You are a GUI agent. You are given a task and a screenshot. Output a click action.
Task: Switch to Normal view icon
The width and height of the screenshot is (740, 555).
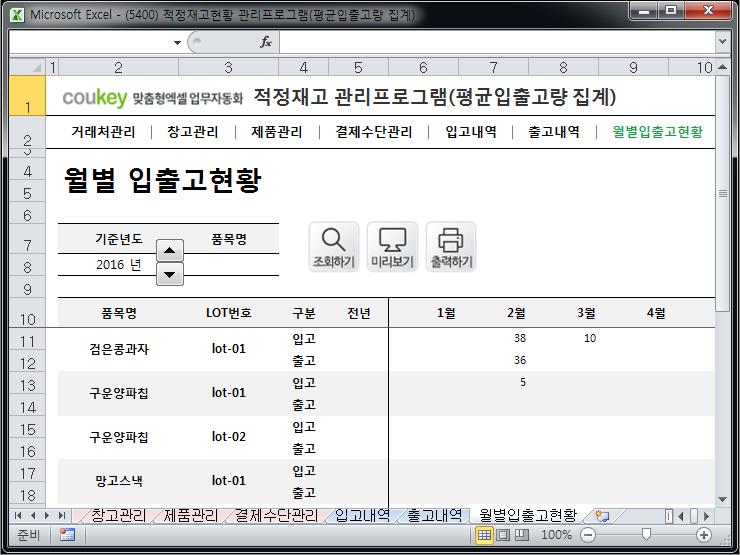(484, 535)
